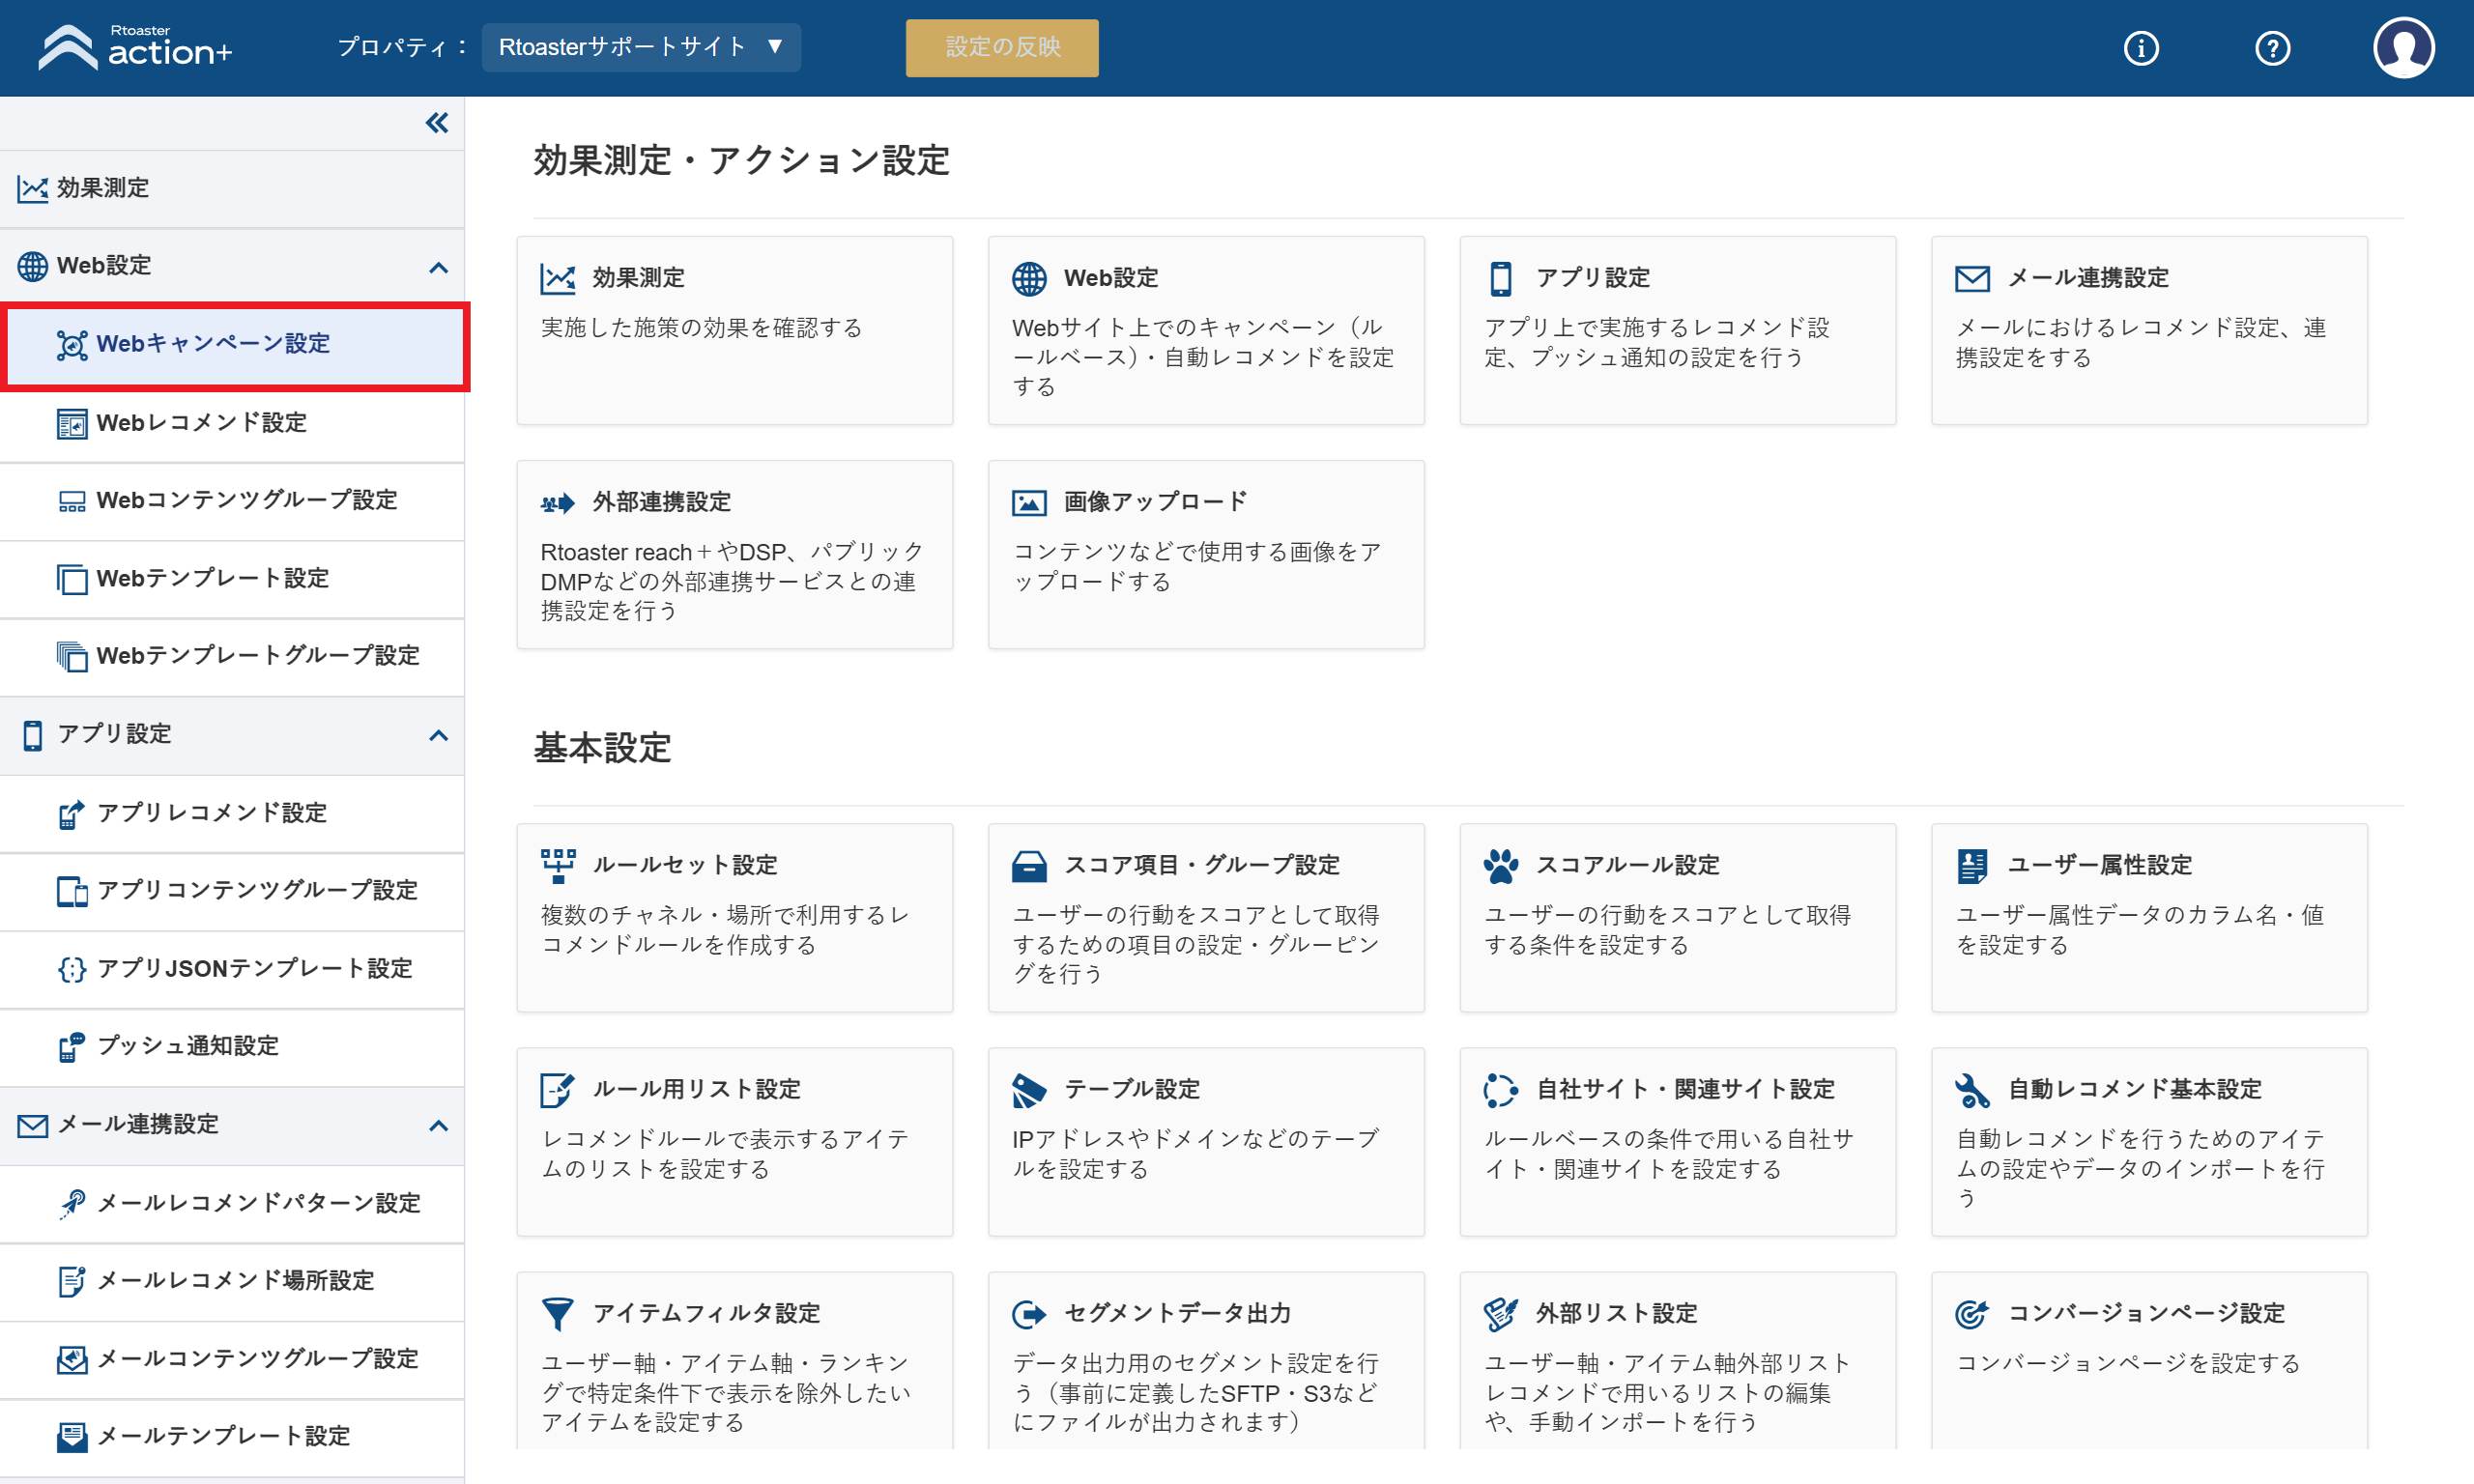Viewport: 2474px width, 1484px height.
Task: Open the help question mark icon
Action: point(2272,48)
